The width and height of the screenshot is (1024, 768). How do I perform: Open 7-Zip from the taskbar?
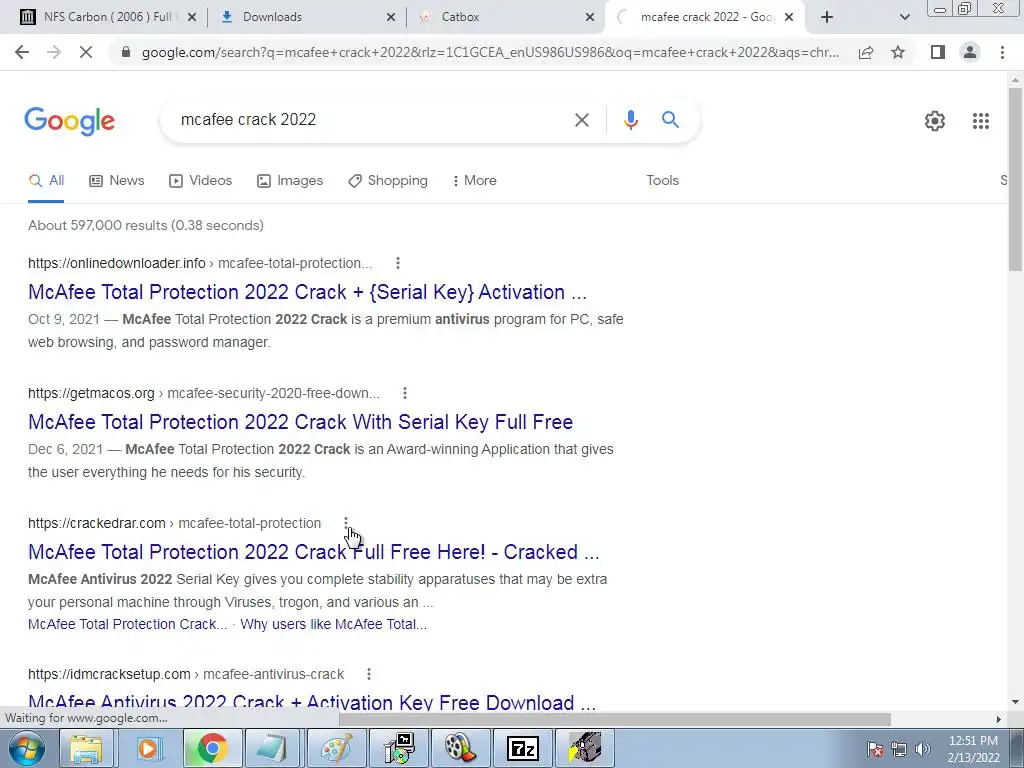coord(522,748)
